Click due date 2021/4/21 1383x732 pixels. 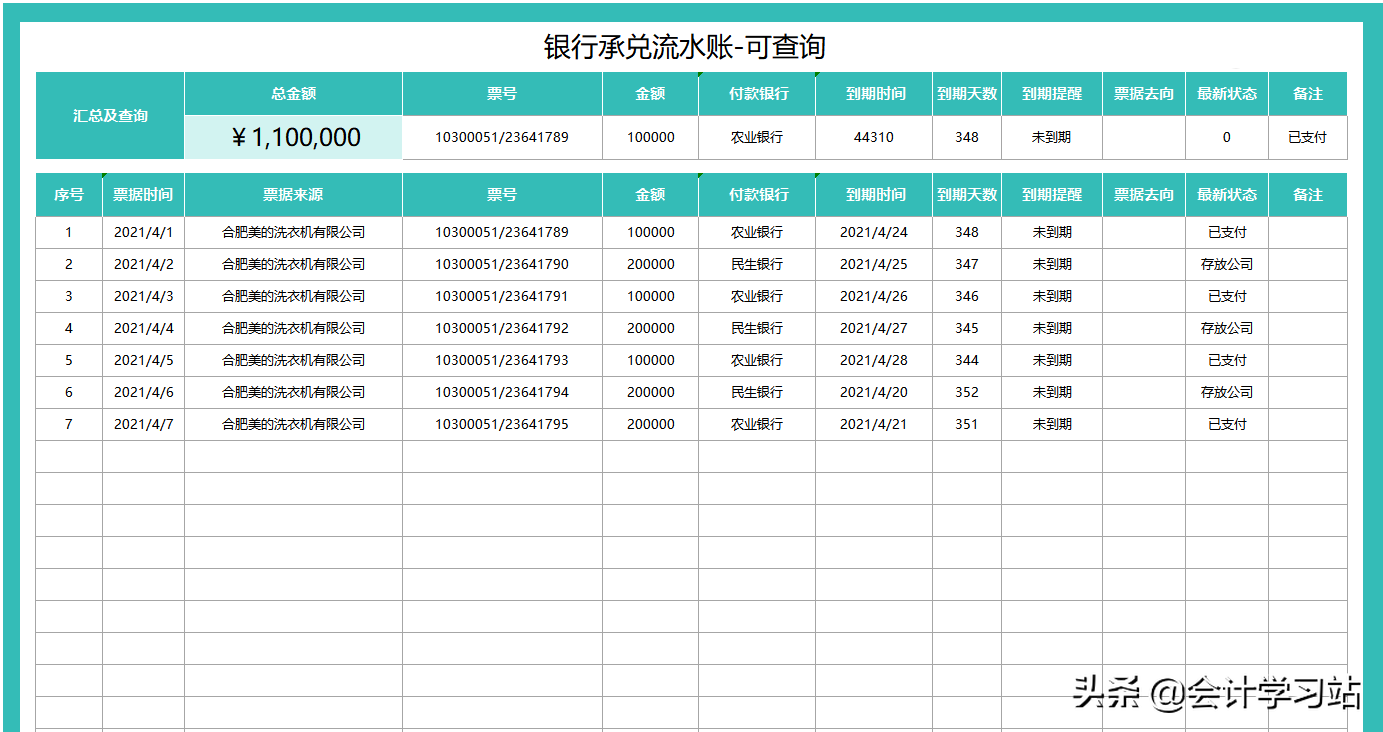click(874, 424)
